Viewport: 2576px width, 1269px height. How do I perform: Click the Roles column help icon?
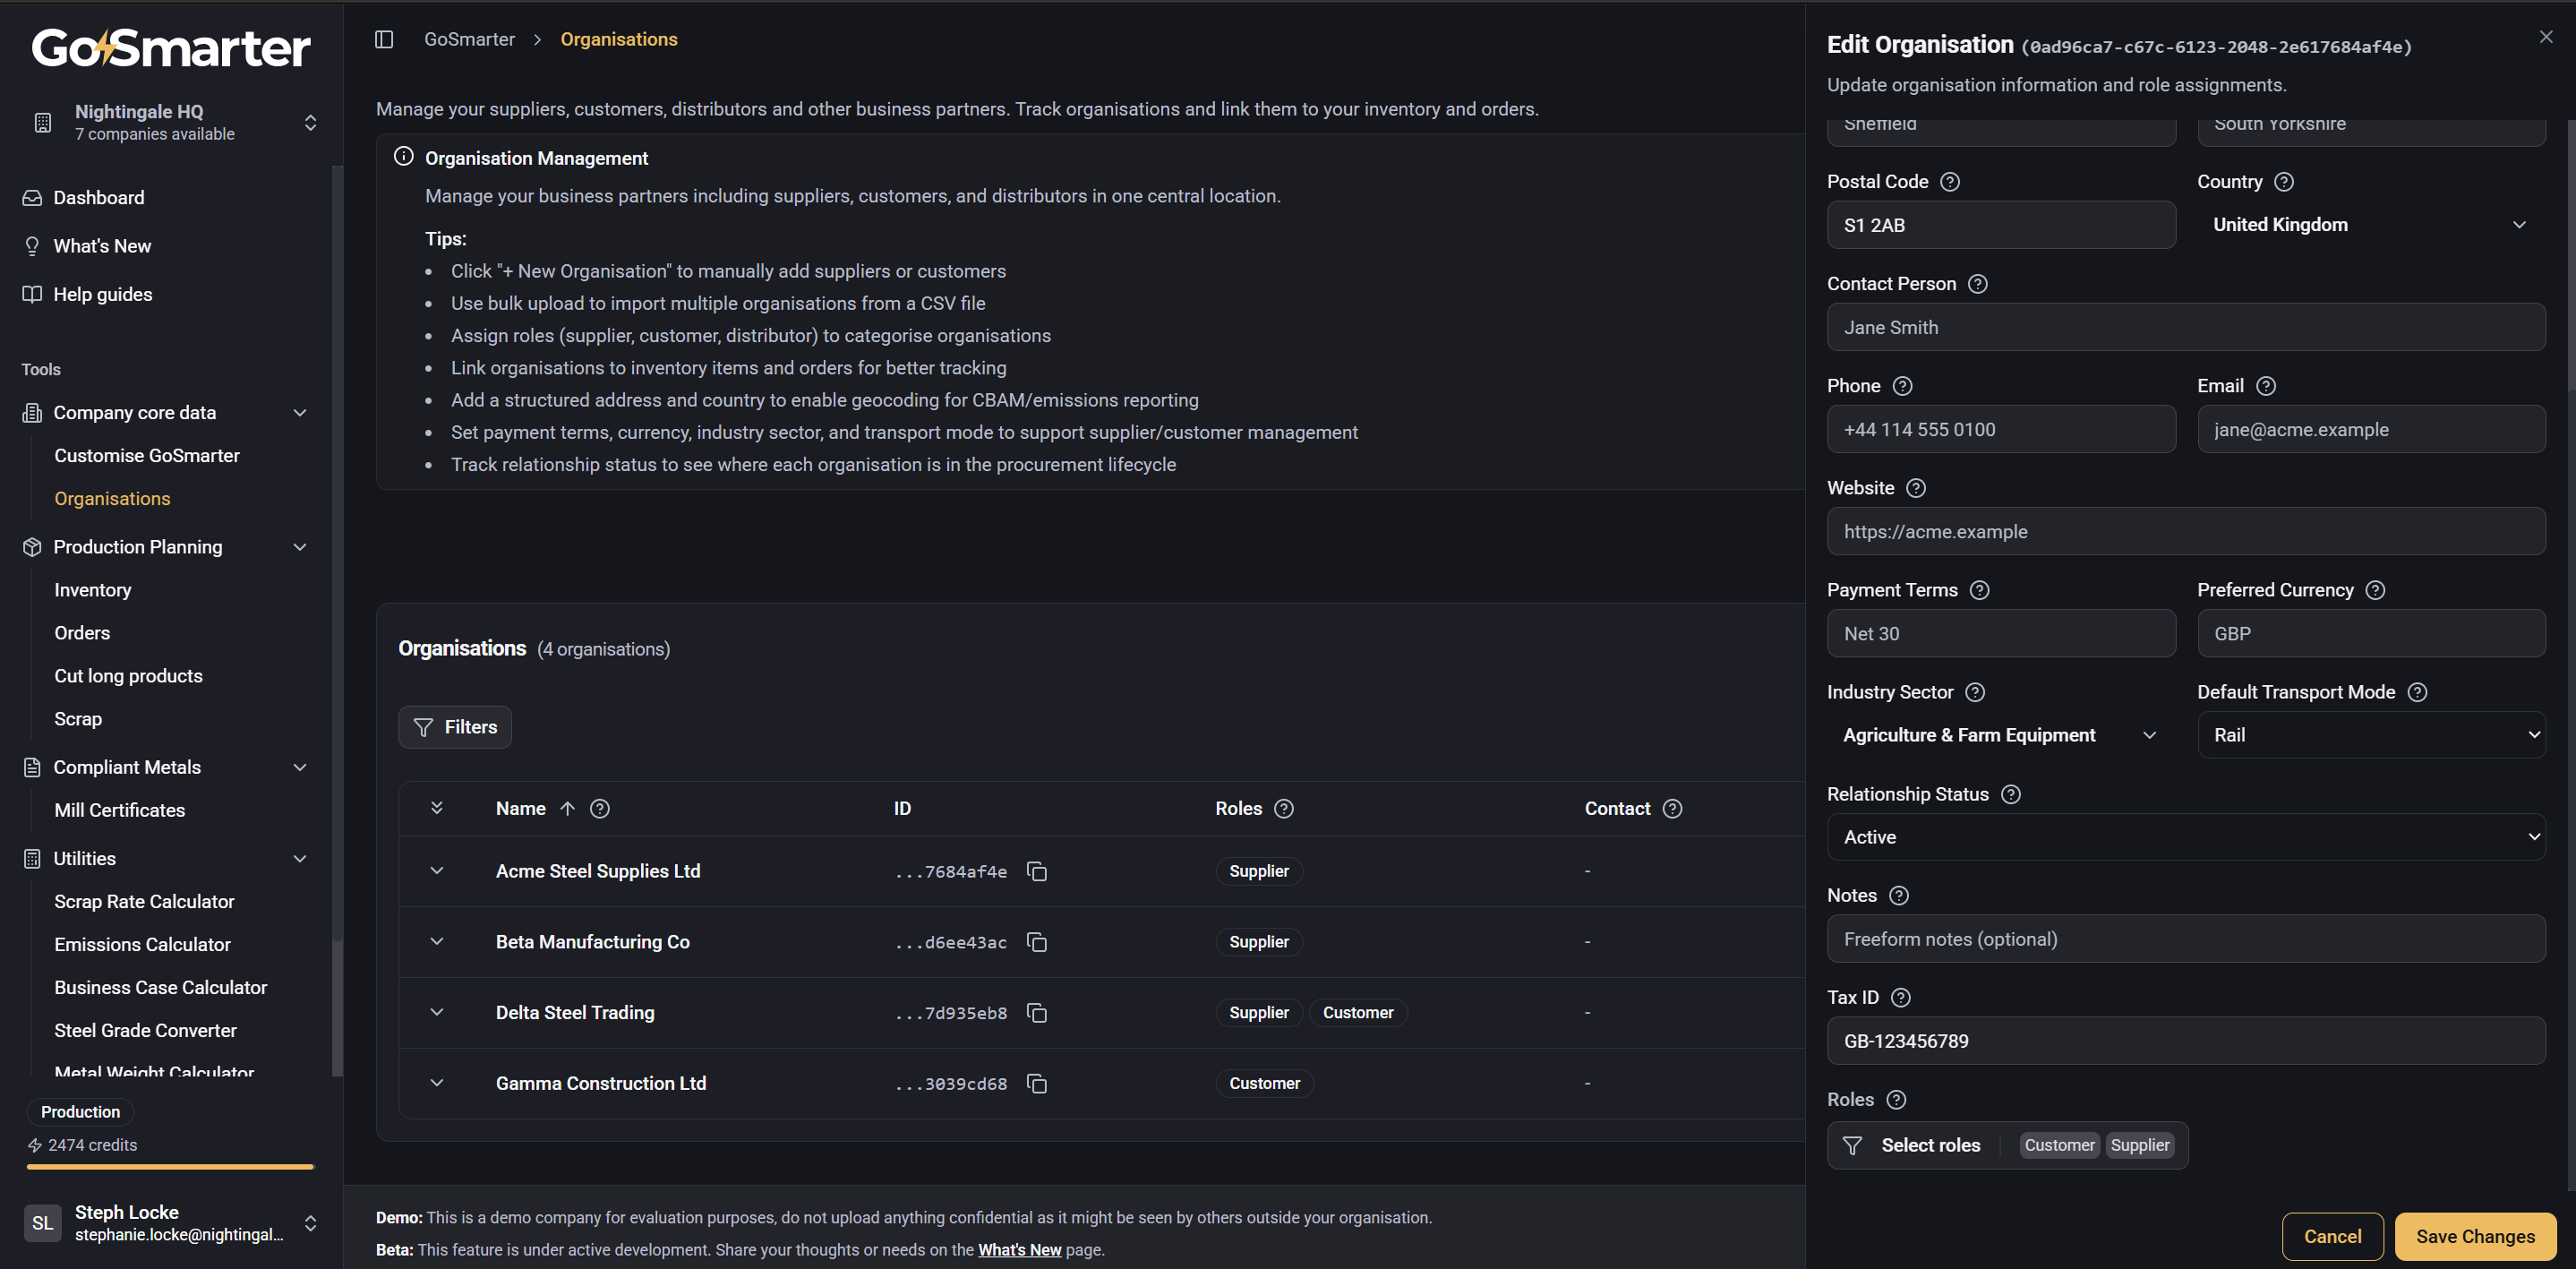point(1284,808)
